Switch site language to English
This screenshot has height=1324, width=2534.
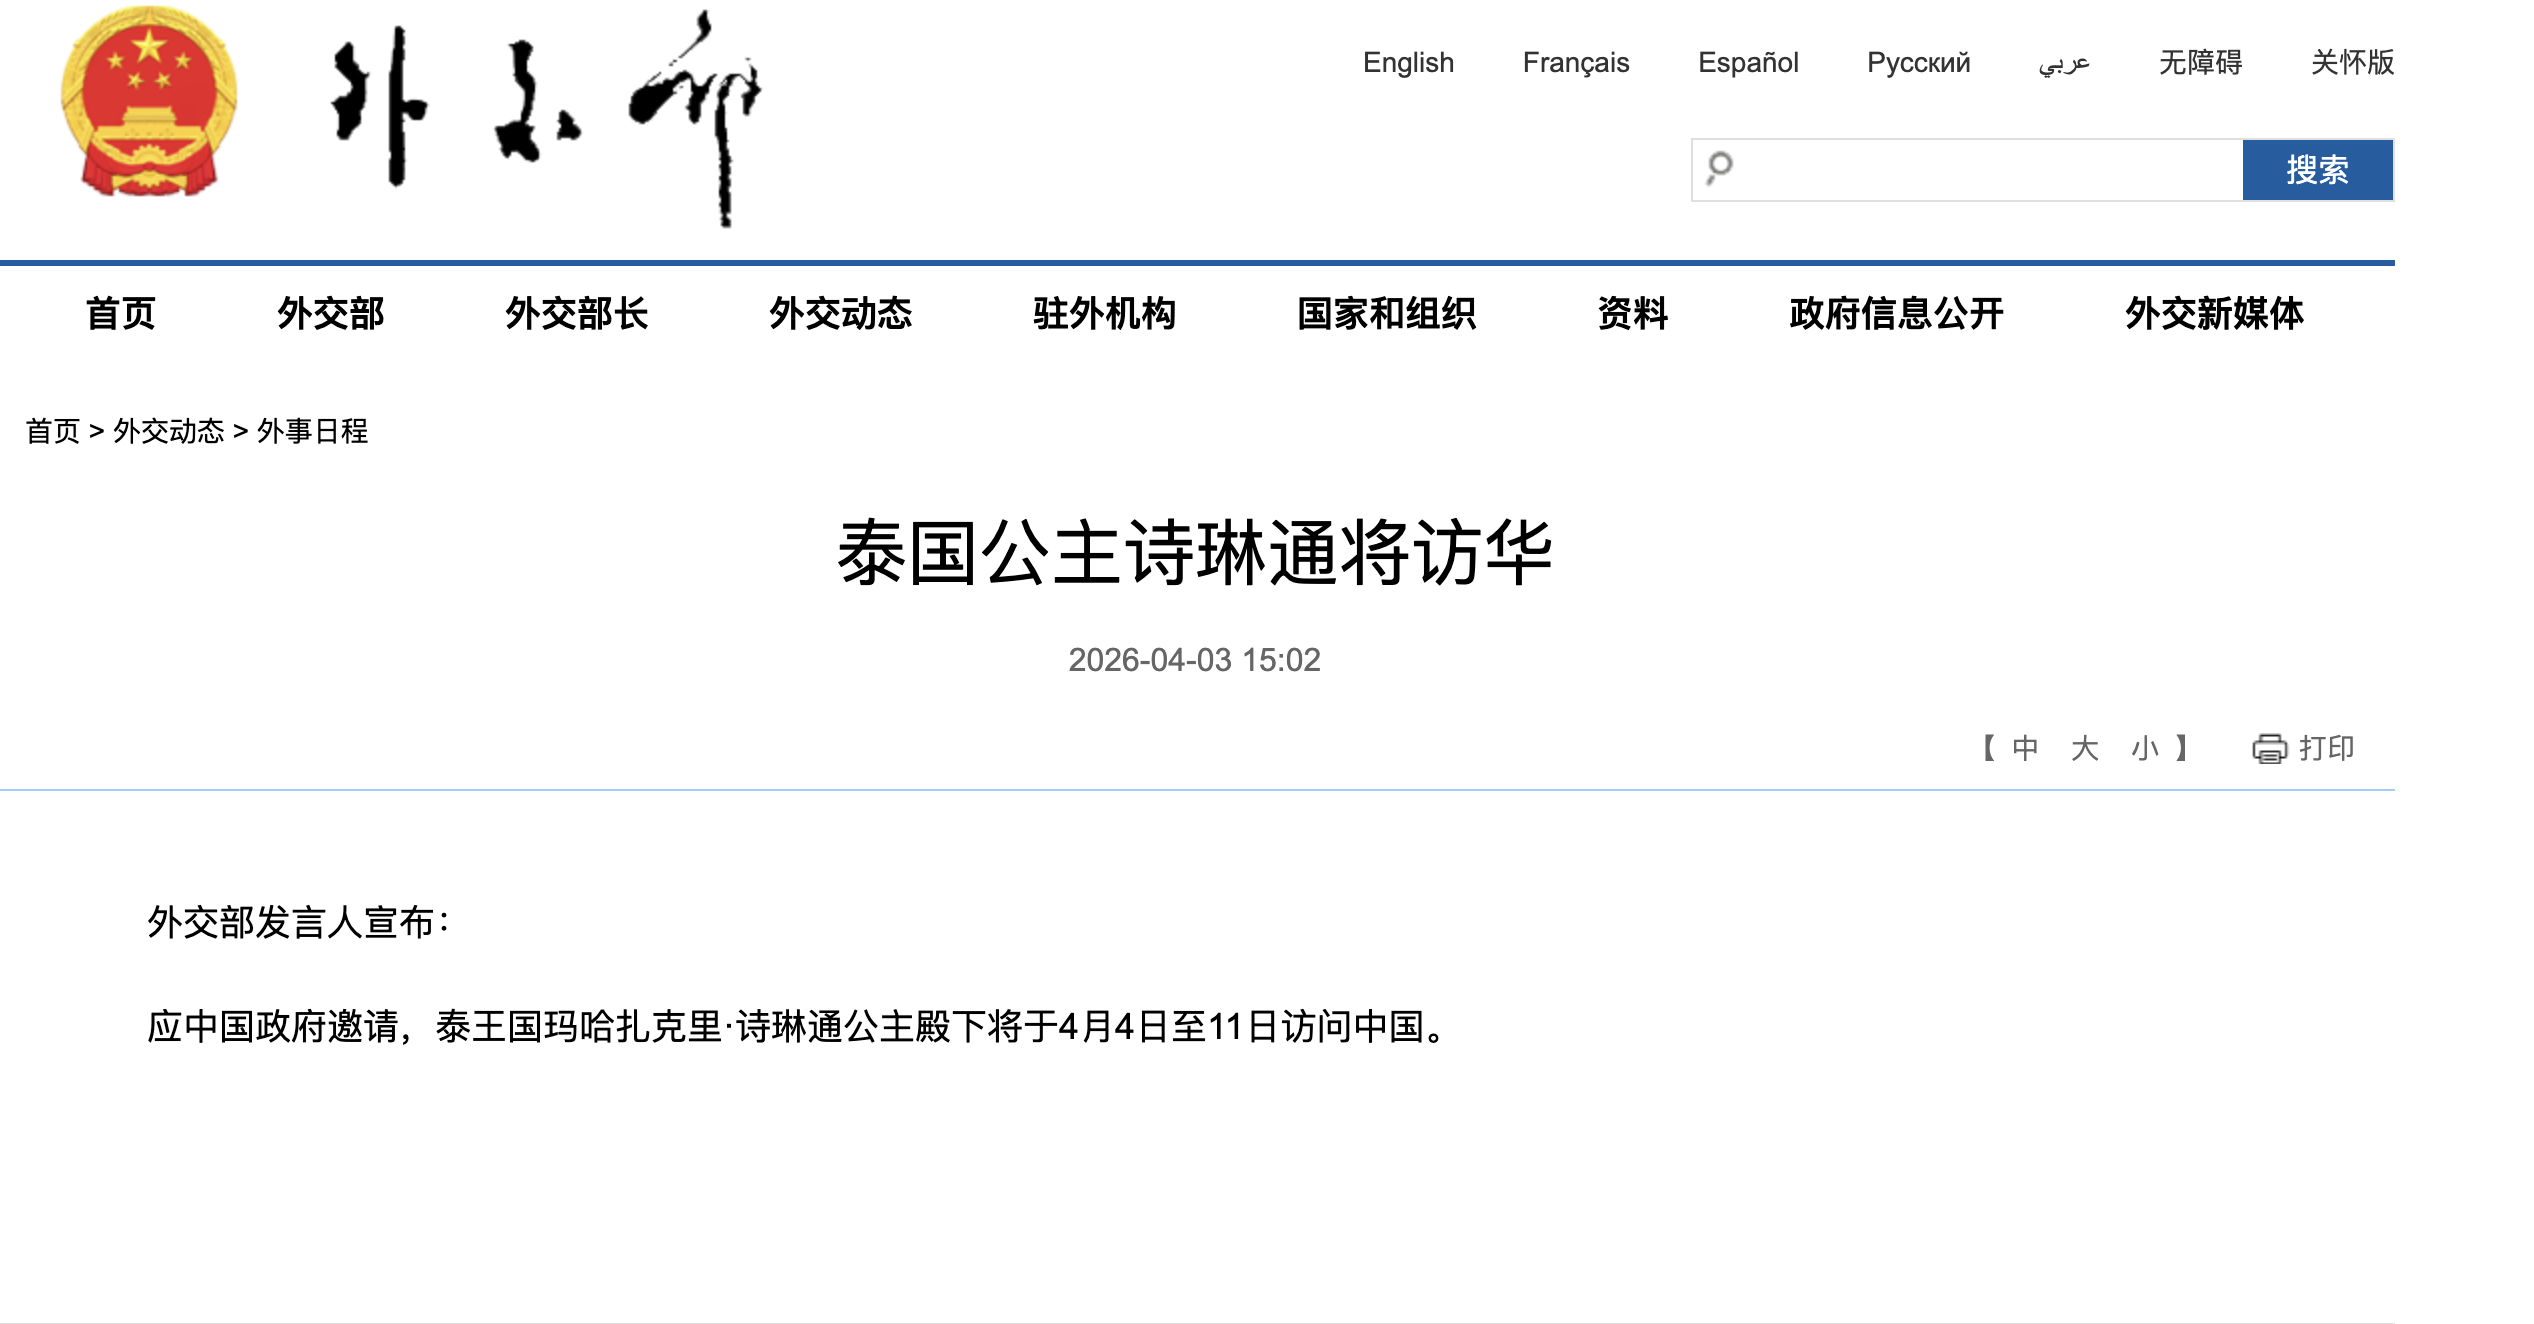tap(1407, 63)
